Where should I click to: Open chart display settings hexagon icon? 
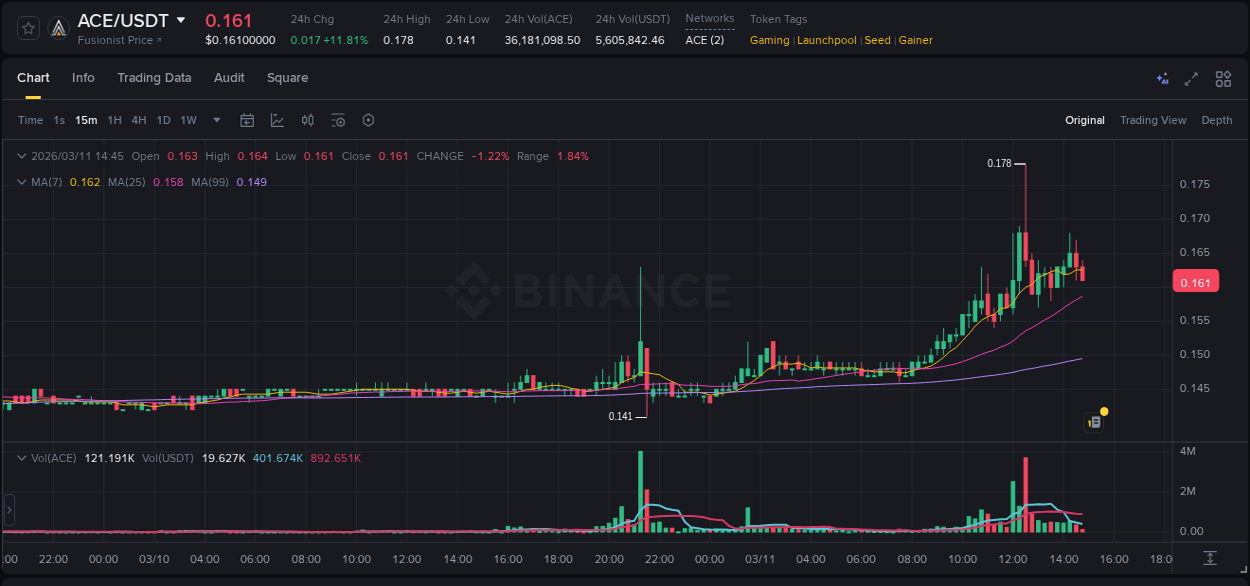[368, 120]
